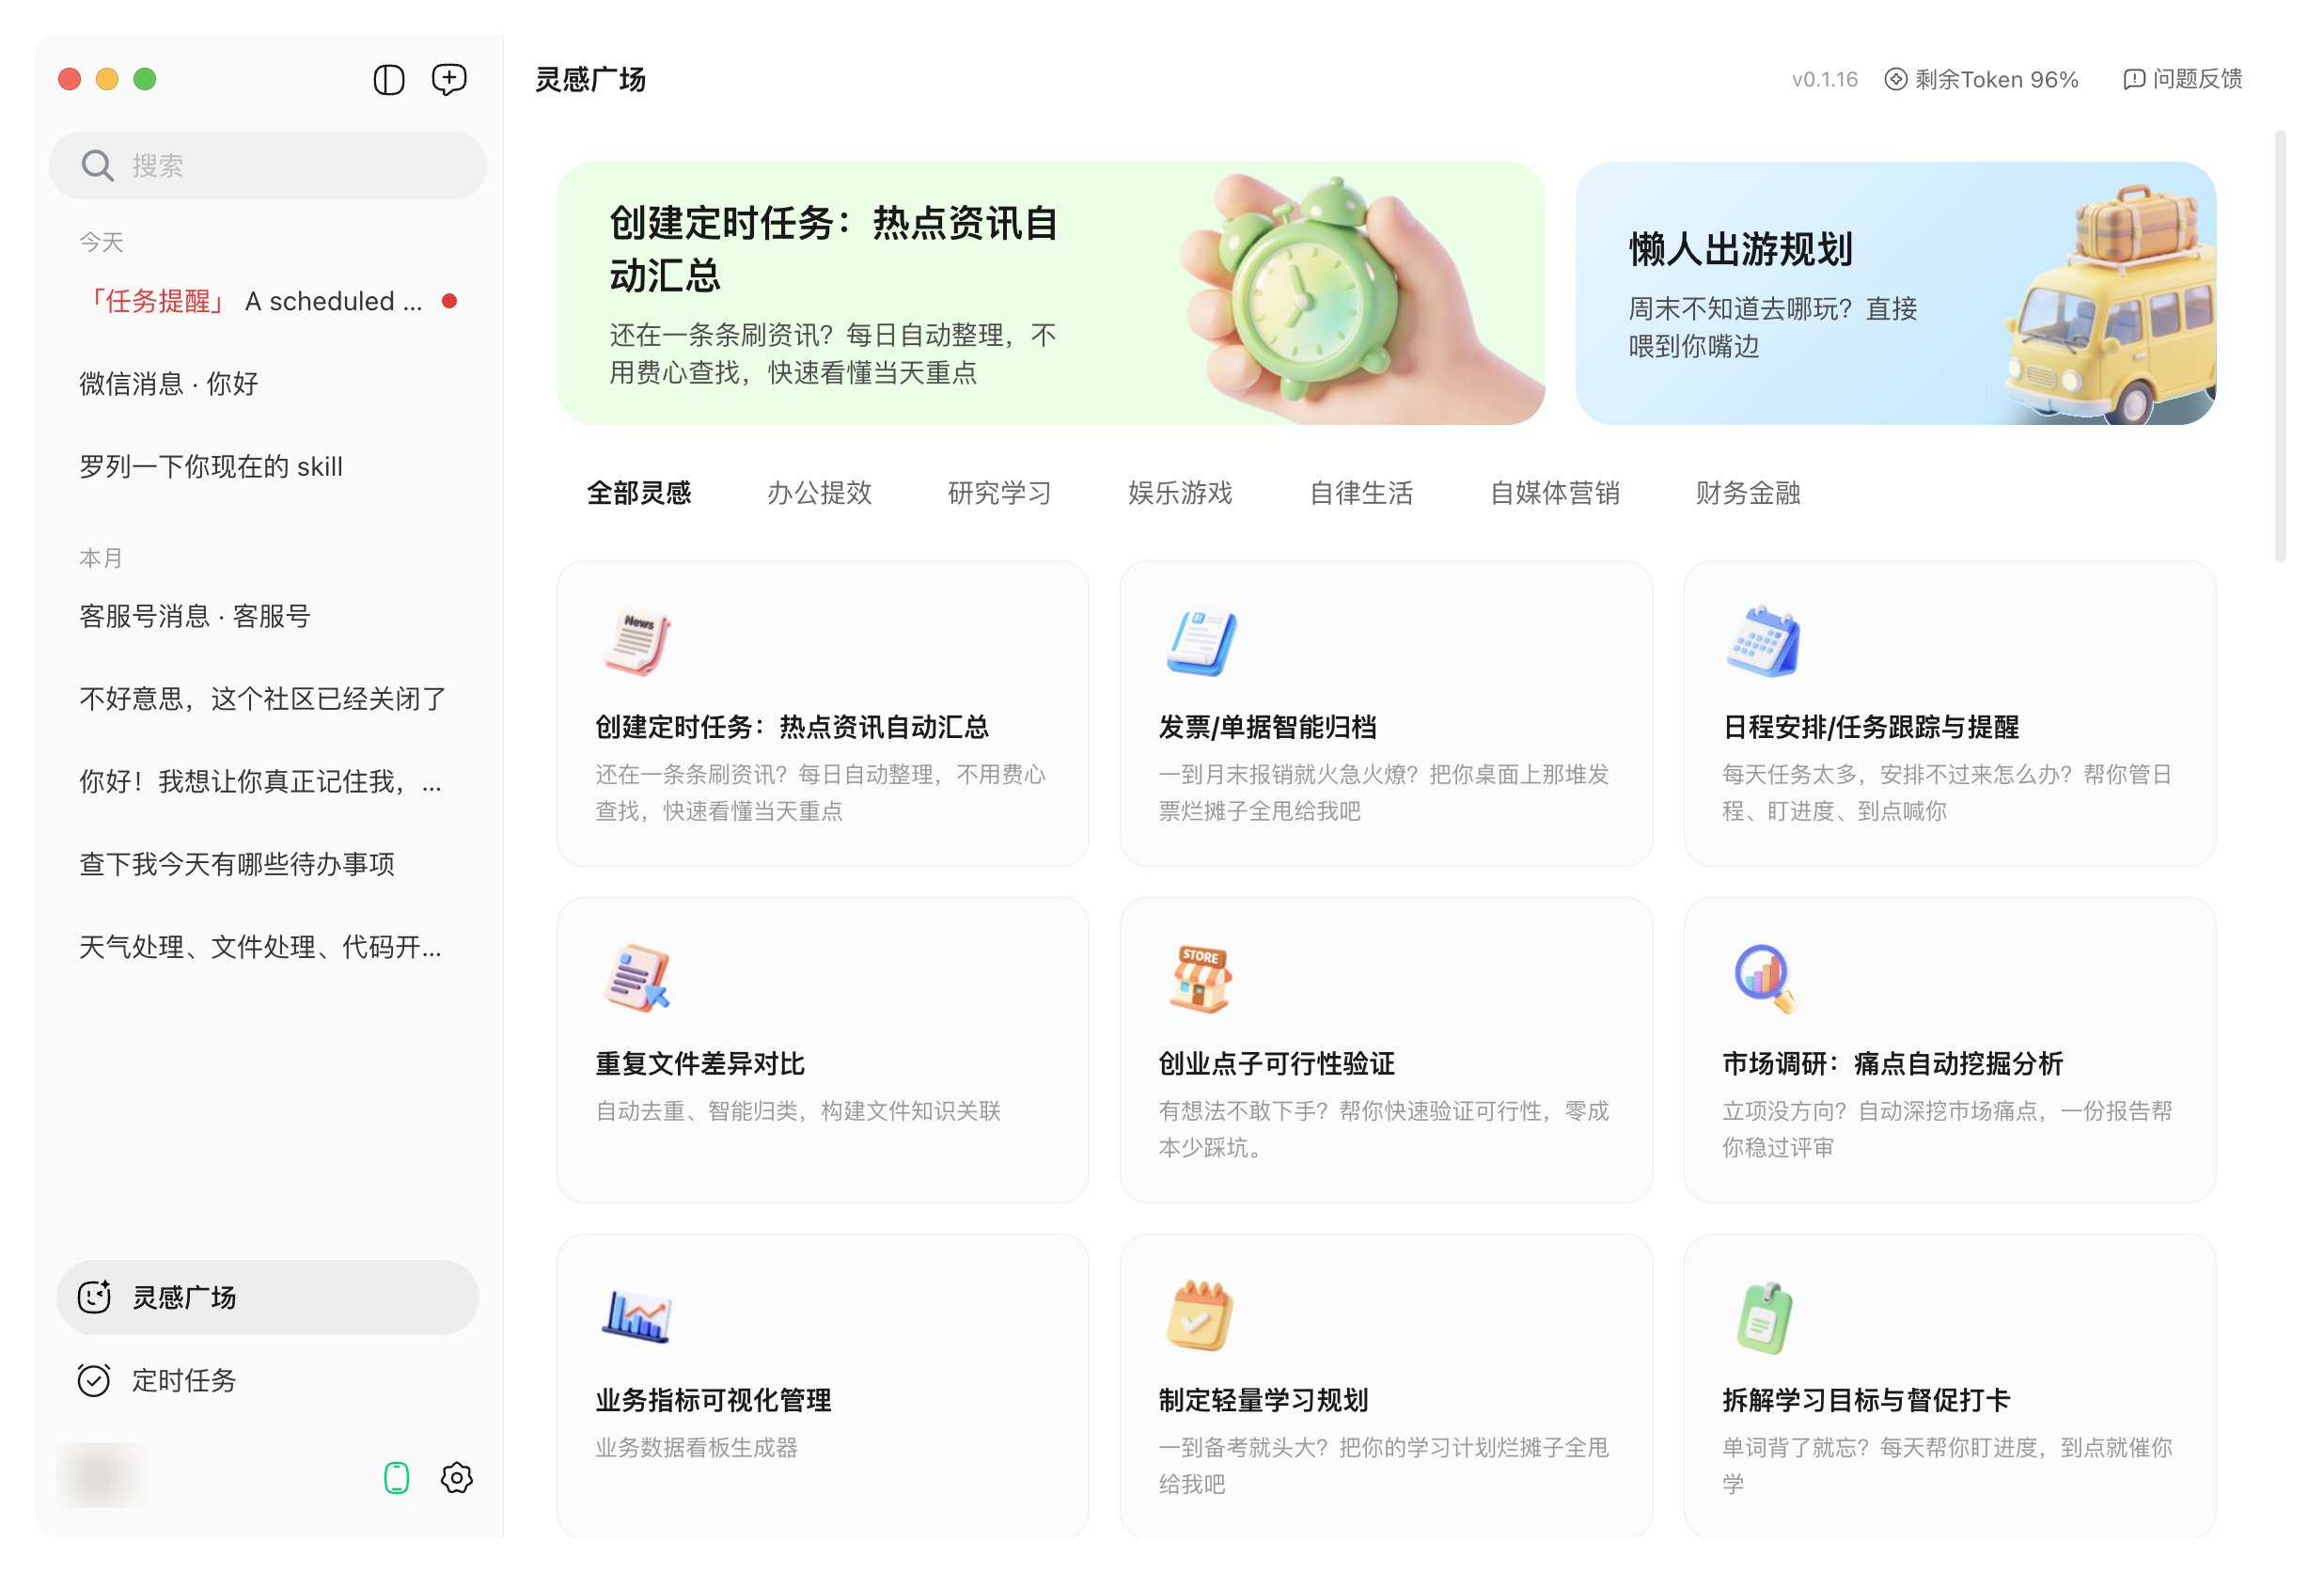Select the 灵感广场 sidebar icon
This screenshot has width=2324, height=1572.
(93, 1297)
